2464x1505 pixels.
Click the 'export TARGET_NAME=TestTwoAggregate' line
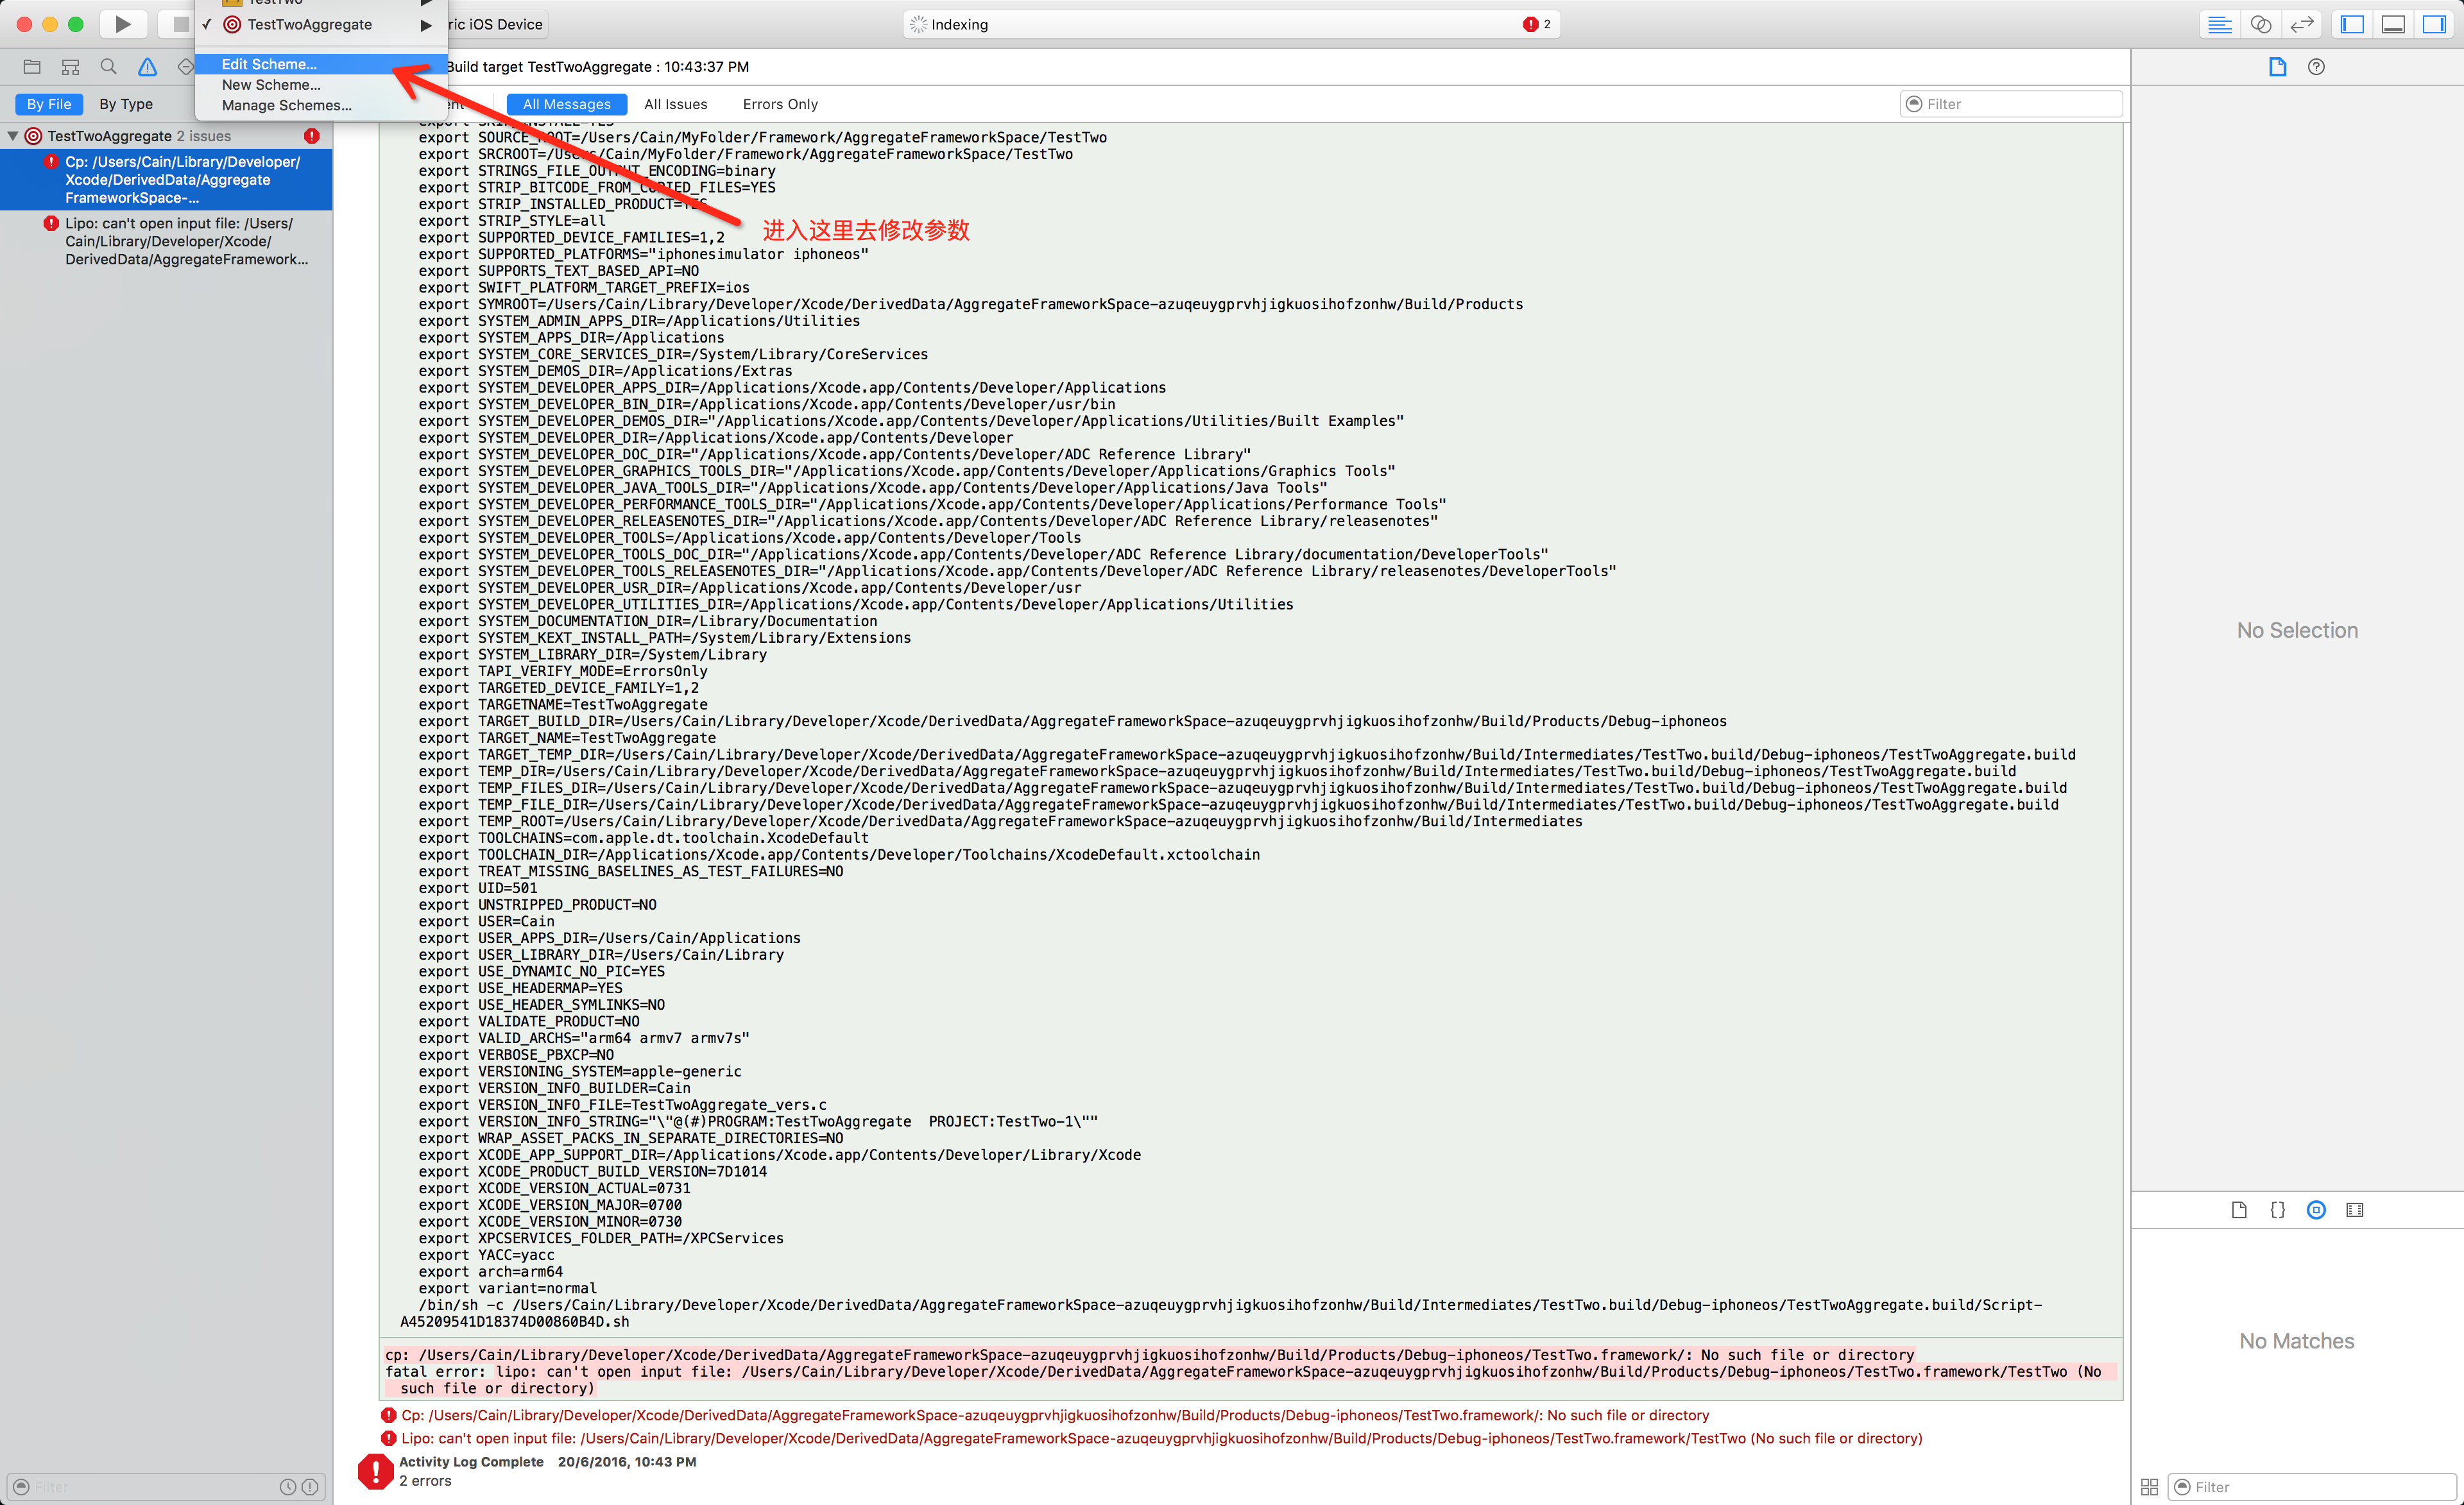click(567, 738)
